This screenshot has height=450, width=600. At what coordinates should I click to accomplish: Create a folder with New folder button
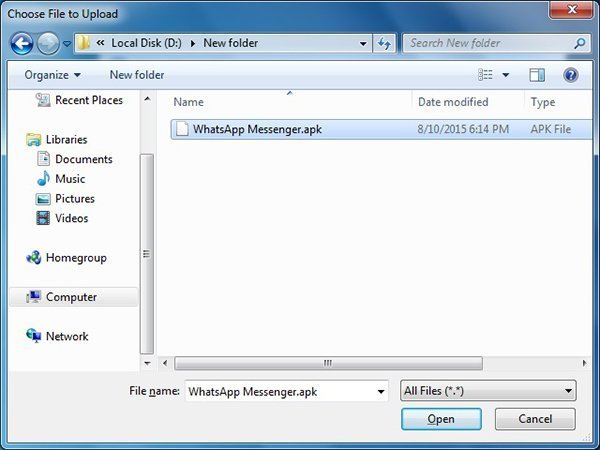(137, 75)
